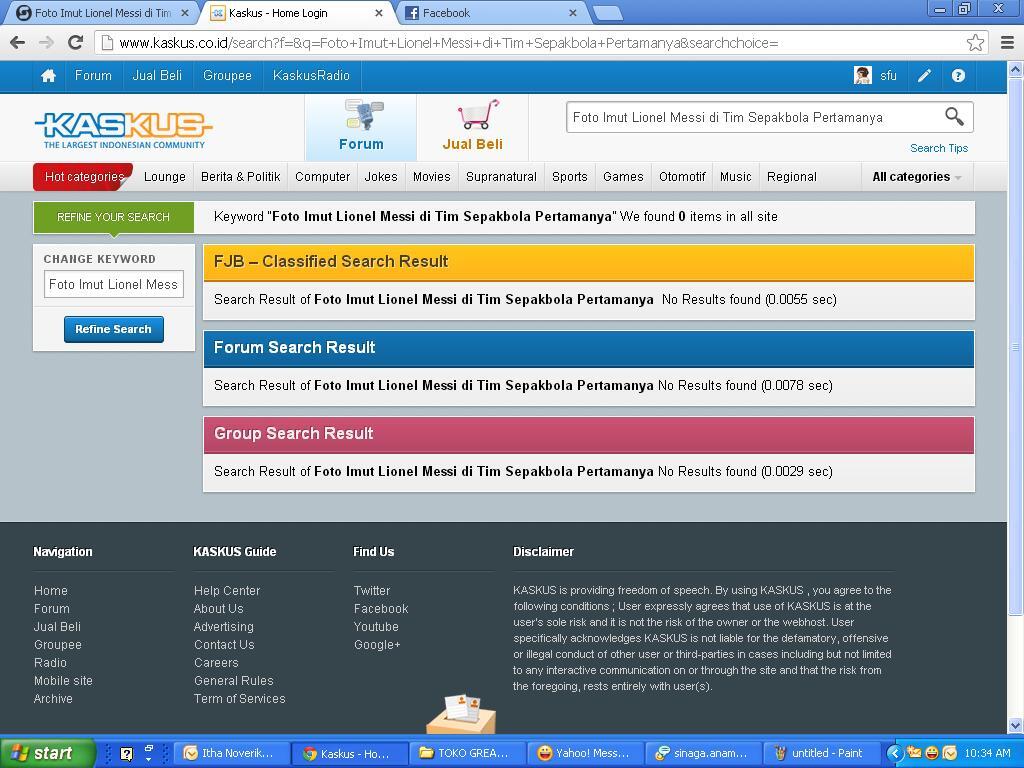Open the Sports category
Viewport: 1024px width, 768px height.
[x=569, y=177]
